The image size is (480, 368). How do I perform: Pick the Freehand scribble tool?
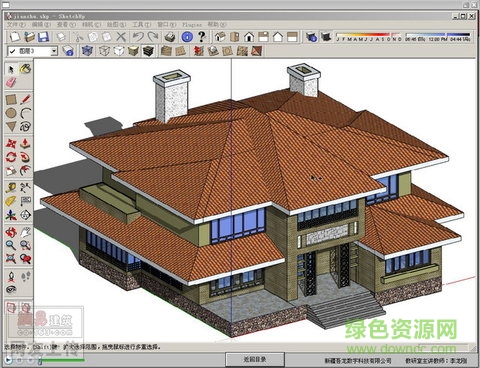point(25,127)
